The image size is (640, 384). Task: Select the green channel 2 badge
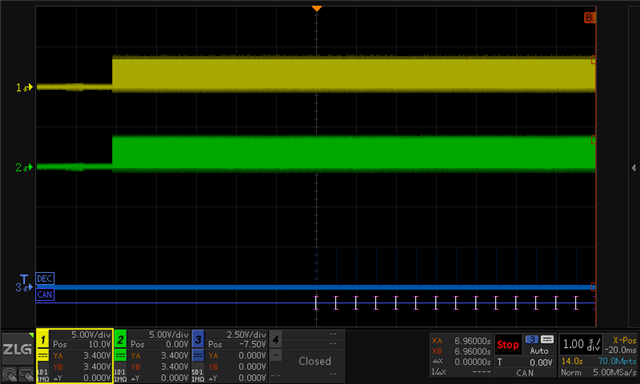point(120,339)
